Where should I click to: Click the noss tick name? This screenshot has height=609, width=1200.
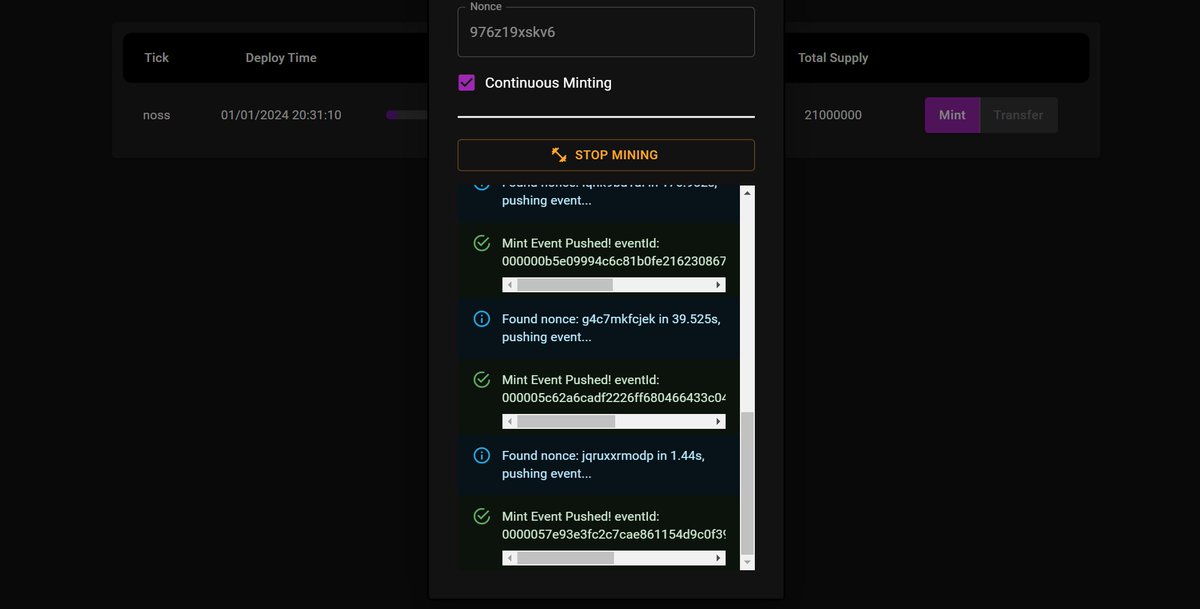(x=157, y=115)
